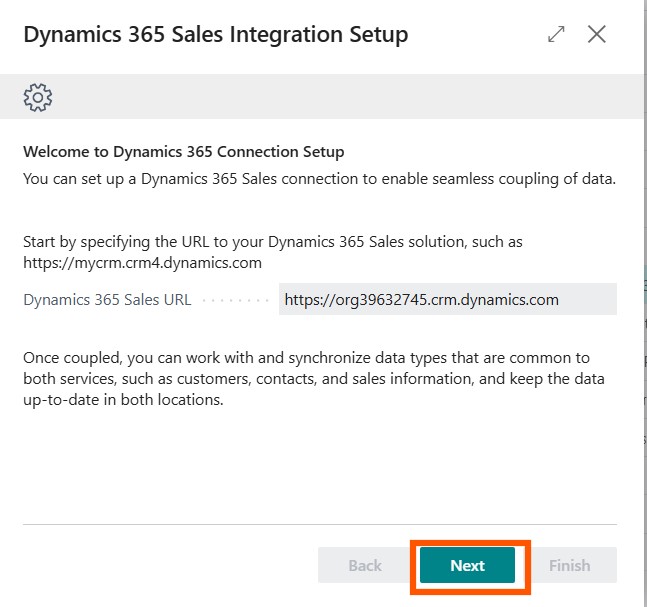Click the dotted leader line before the URL field

click(x=236, y=300)
